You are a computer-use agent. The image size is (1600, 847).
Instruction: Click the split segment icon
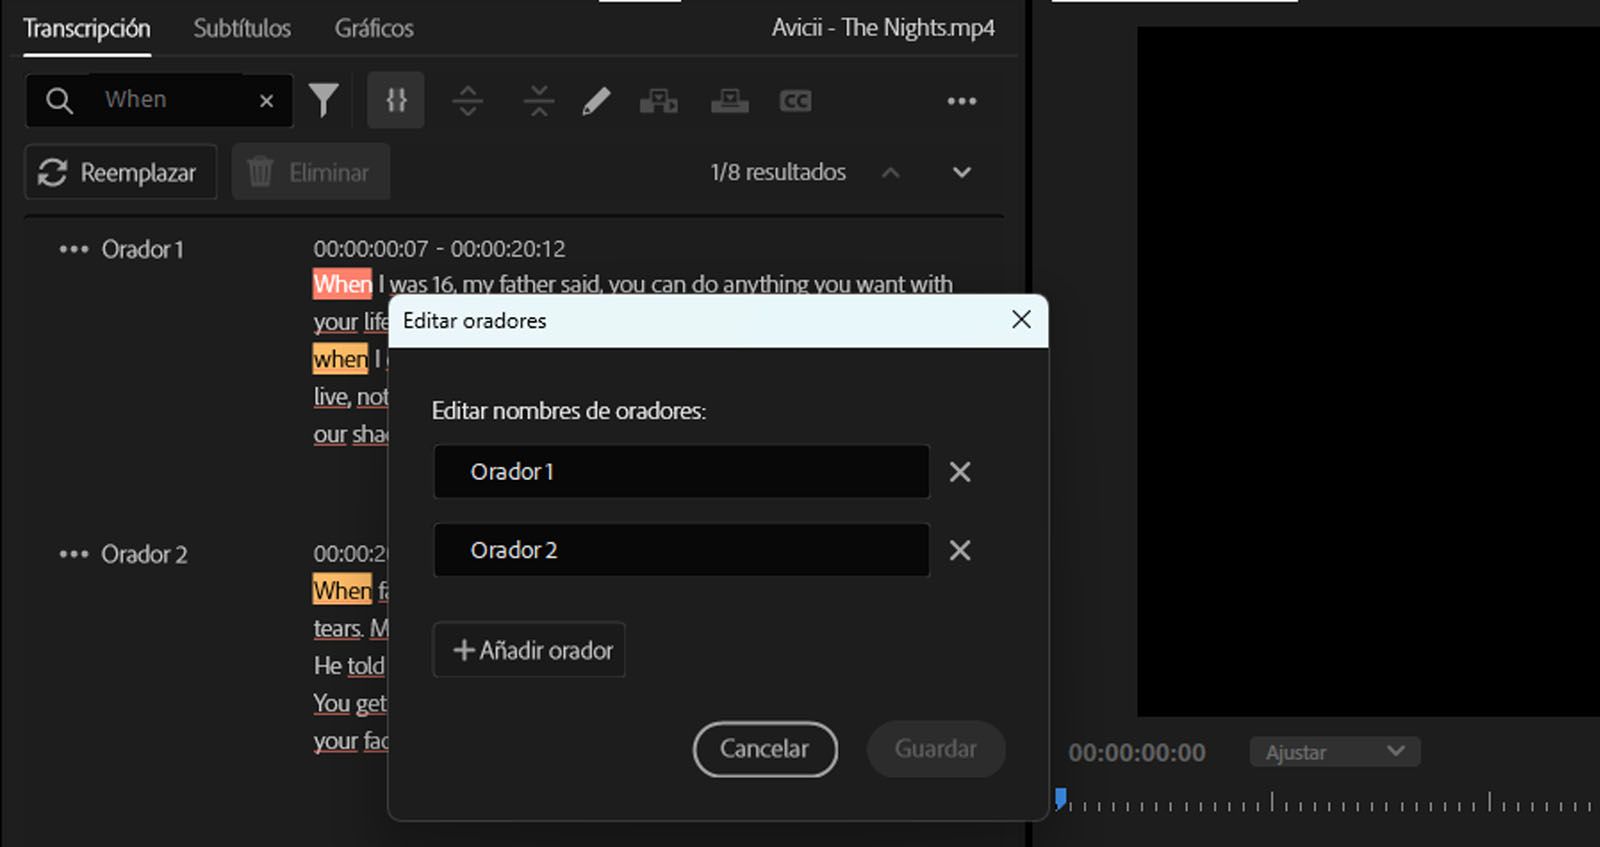pos(467,100)
